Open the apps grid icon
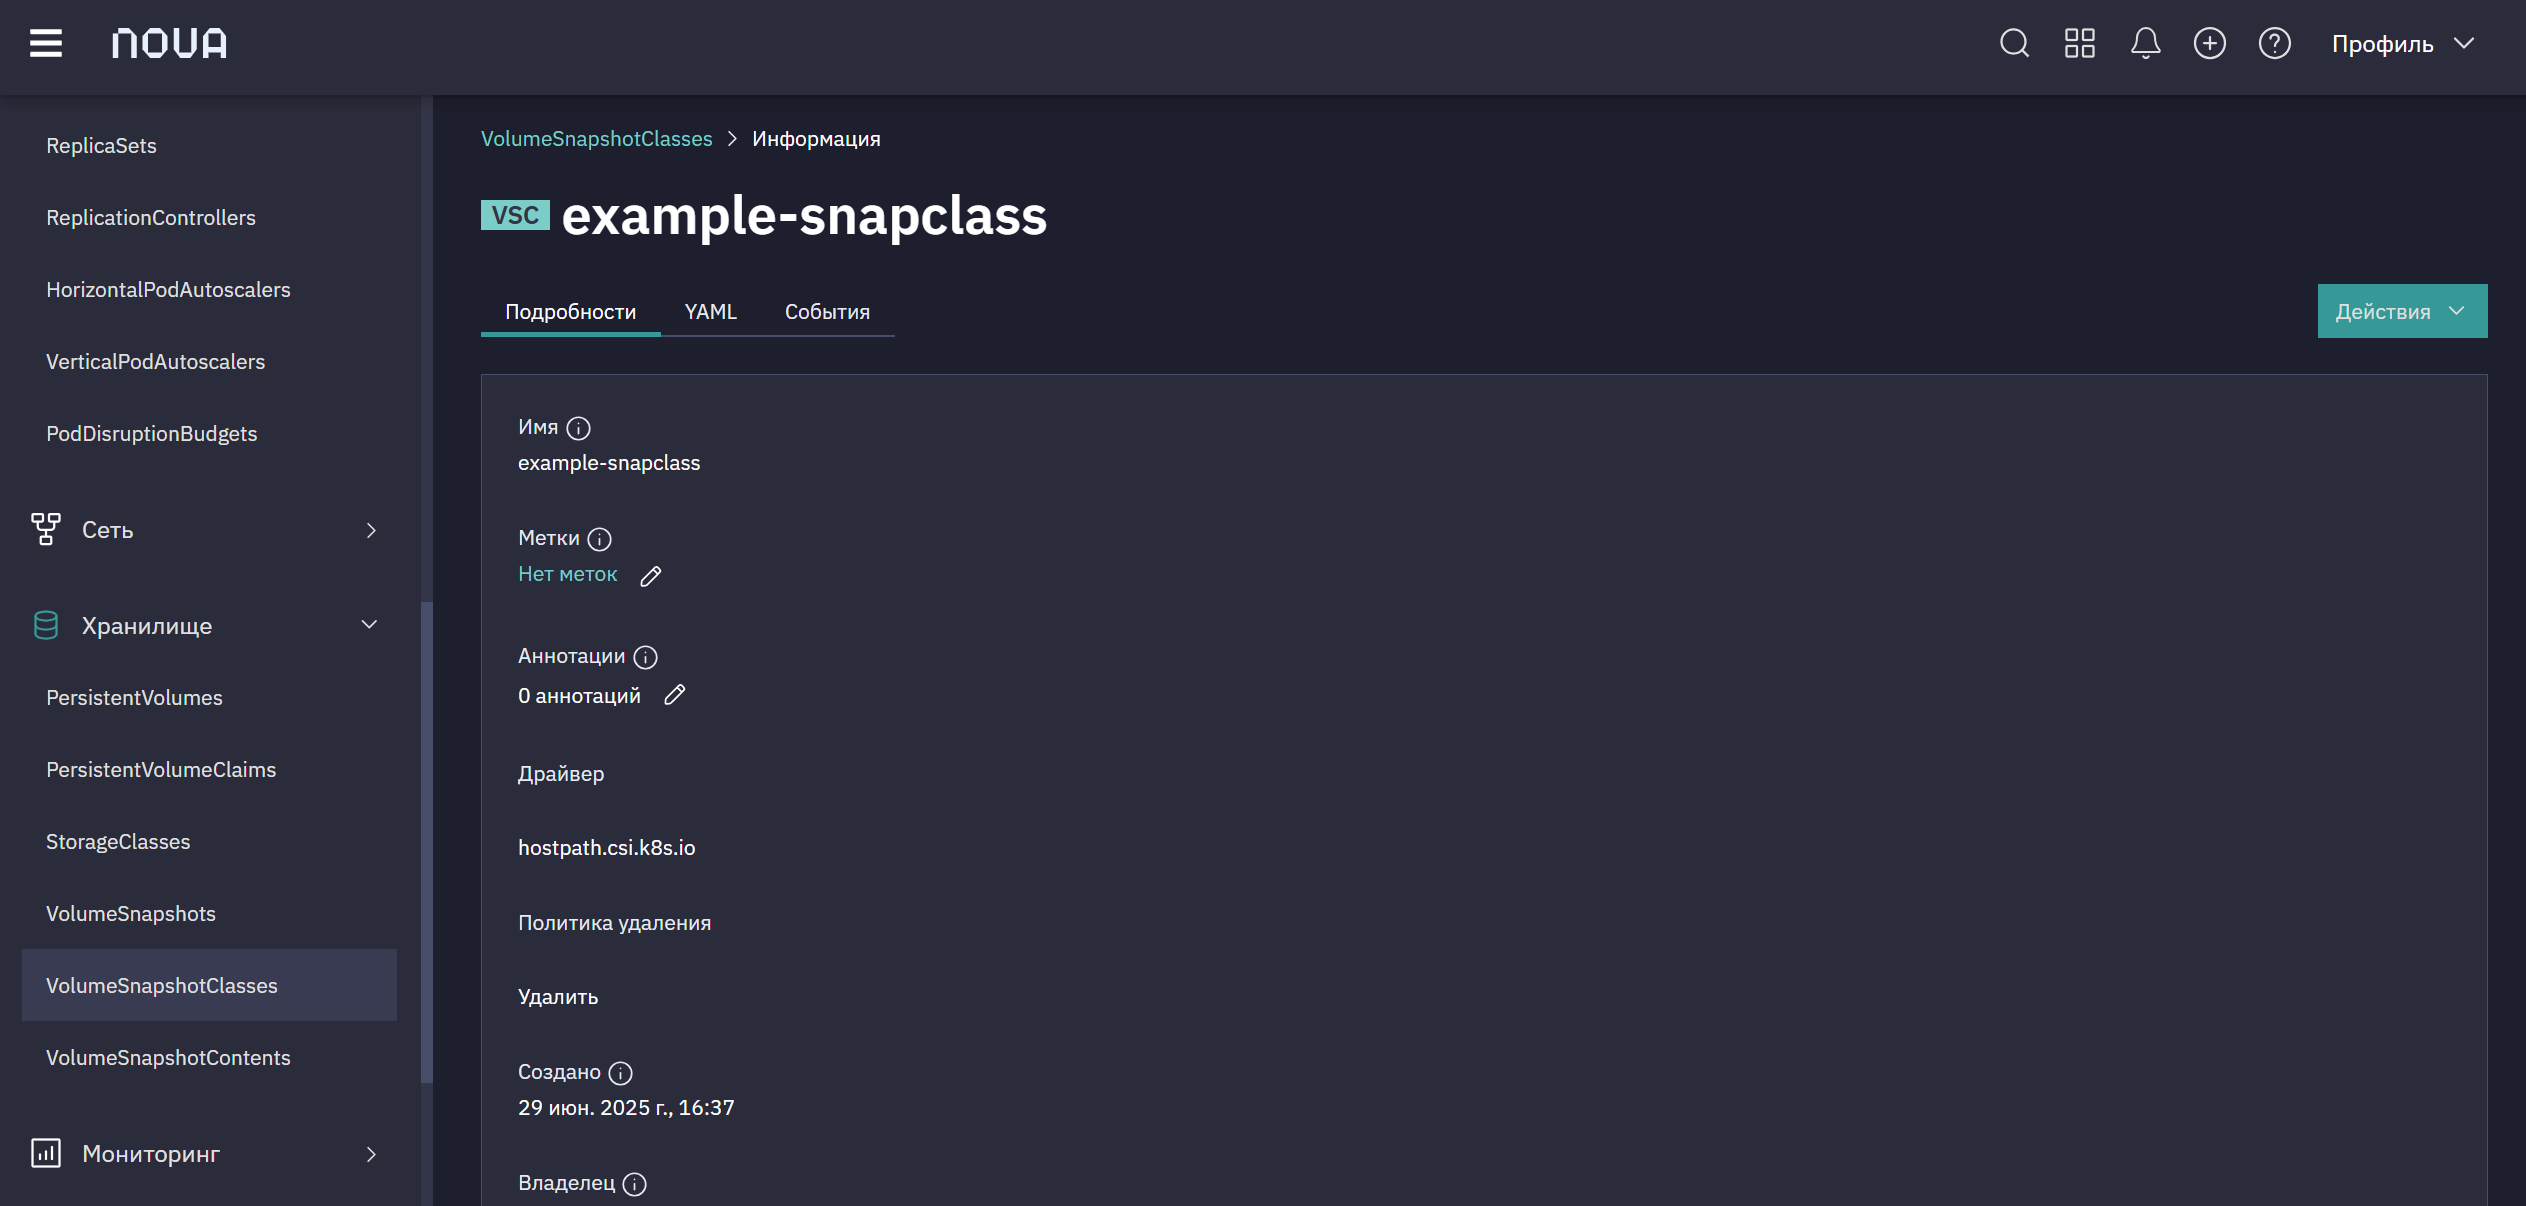 pyautogui.click(x=2080, y=43)
